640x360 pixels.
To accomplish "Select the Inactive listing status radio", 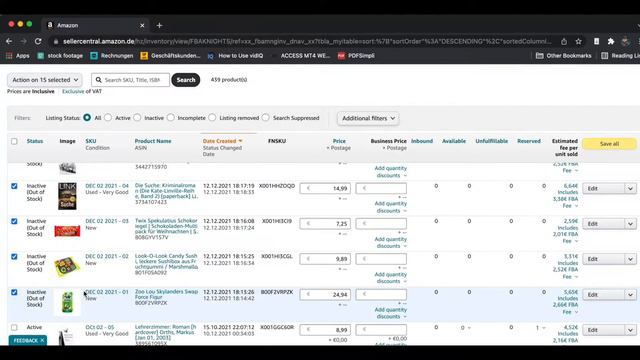I will 137,118.
